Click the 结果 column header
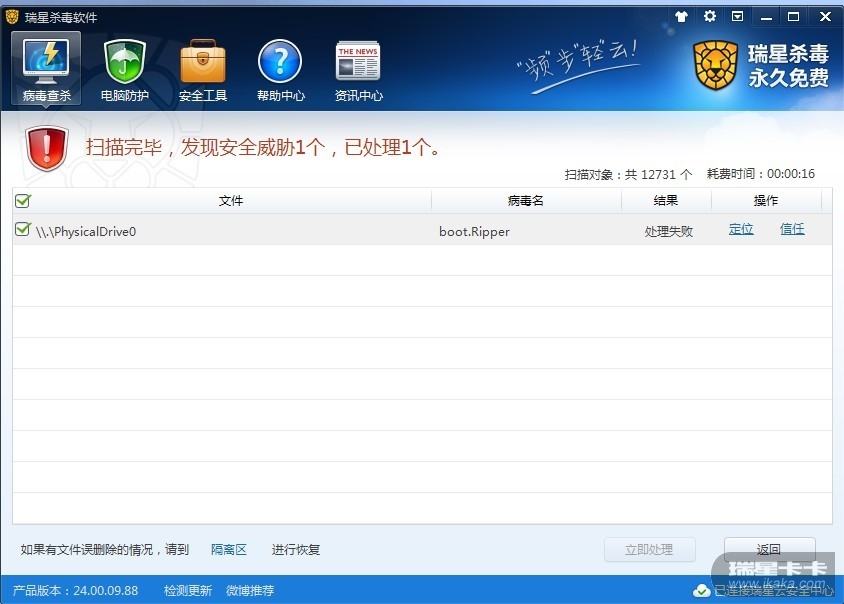The image size is (844, 604). (x=666, y=201)
